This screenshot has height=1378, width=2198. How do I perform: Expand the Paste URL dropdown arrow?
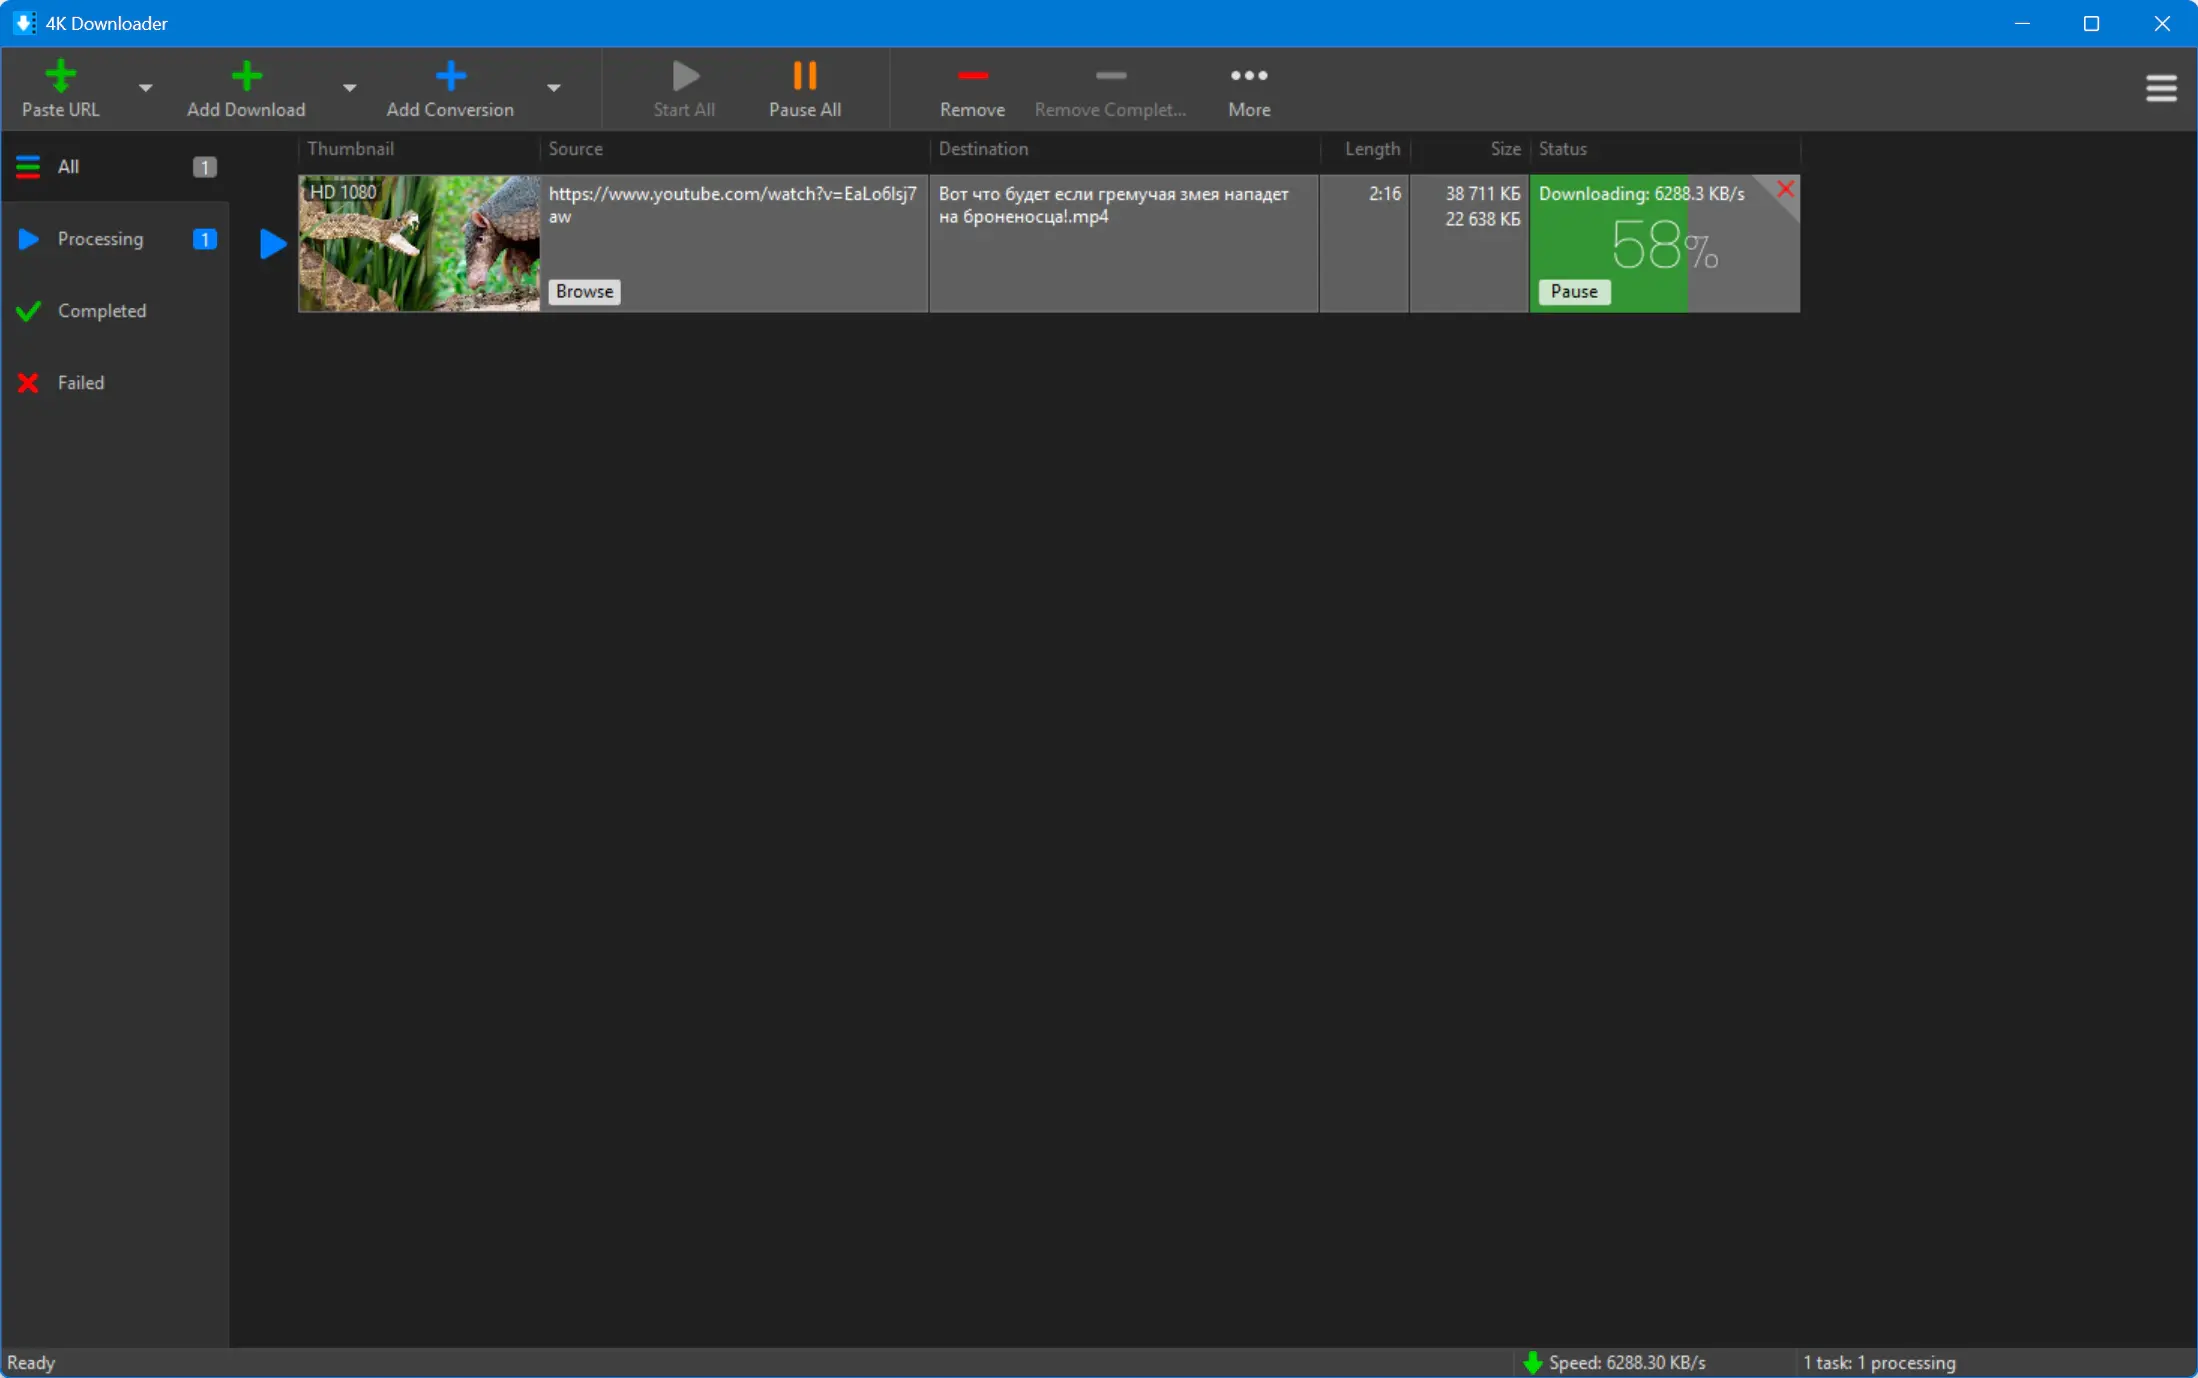tap(146, 88)
